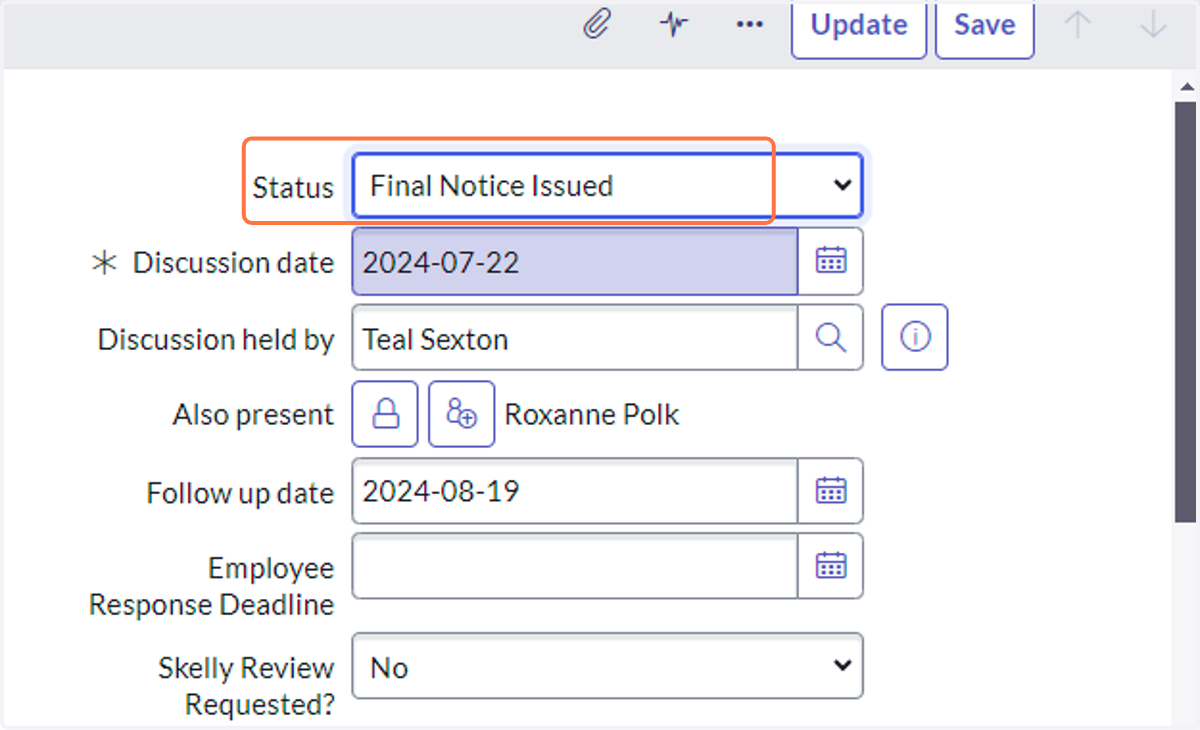Open the Skelly Review Requested dropdown
Screen dimensions: 1200x730
click(x=607, y=666)
